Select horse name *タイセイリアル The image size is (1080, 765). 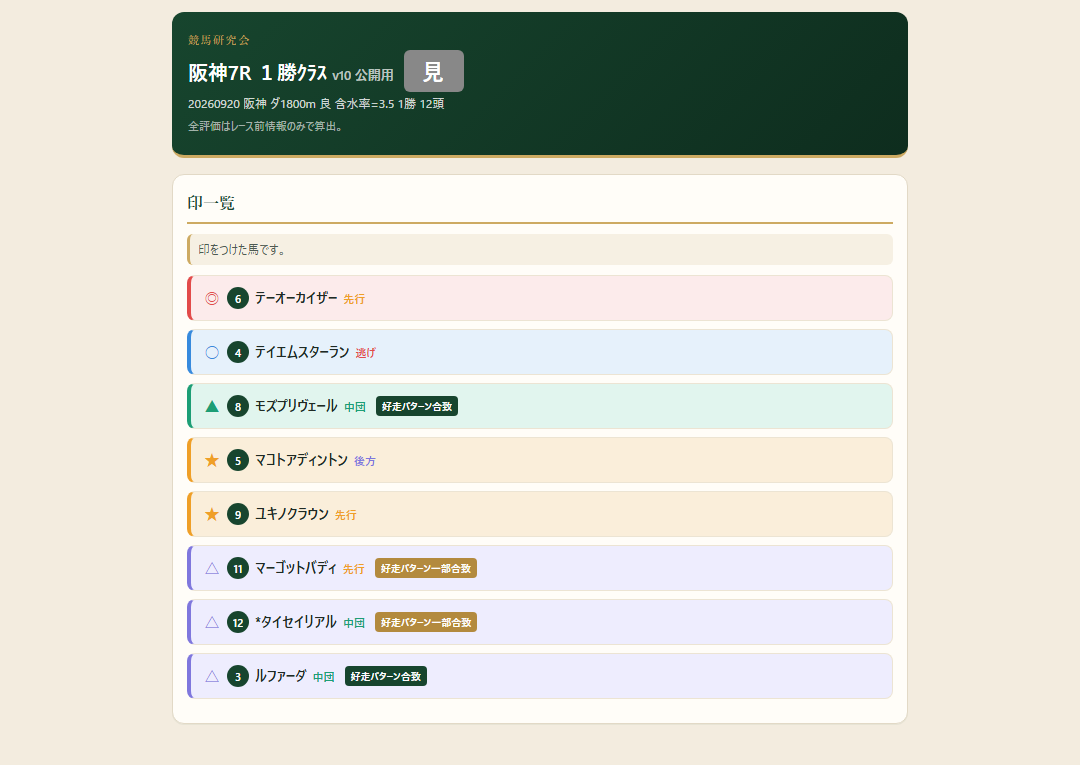pos(295,621)
